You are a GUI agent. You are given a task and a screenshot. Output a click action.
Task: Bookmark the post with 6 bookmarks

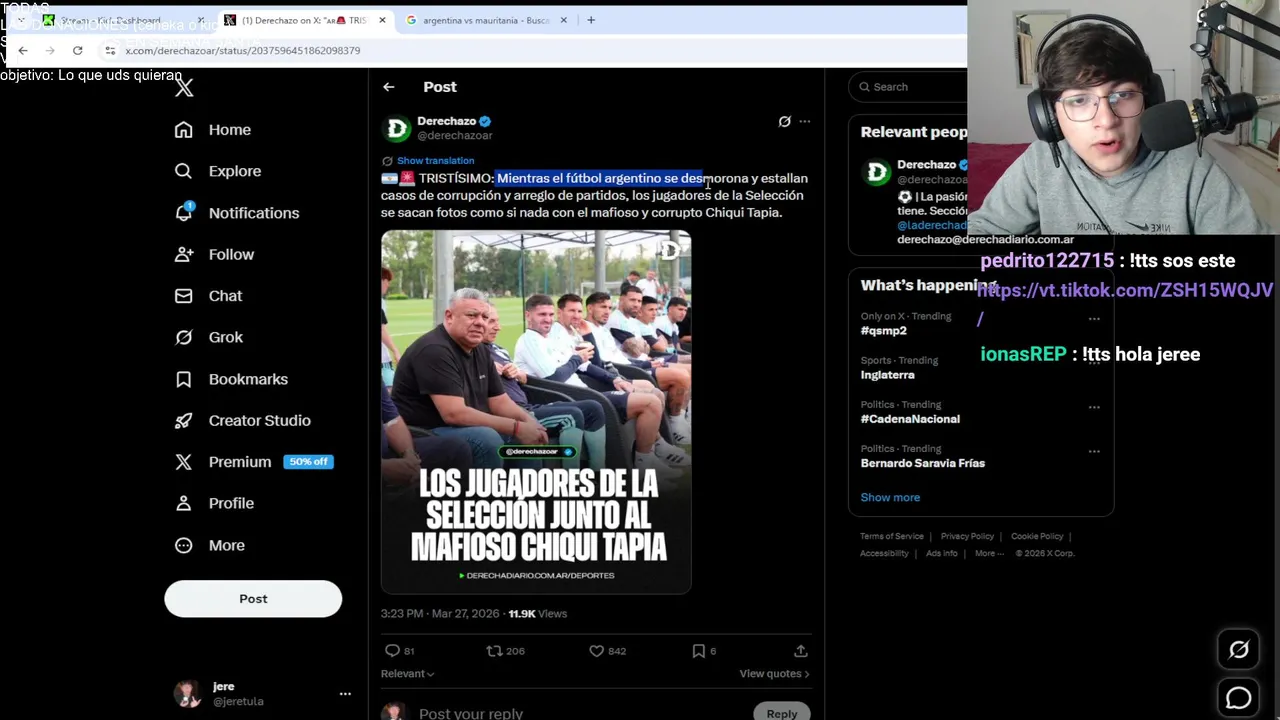point(698,651)
